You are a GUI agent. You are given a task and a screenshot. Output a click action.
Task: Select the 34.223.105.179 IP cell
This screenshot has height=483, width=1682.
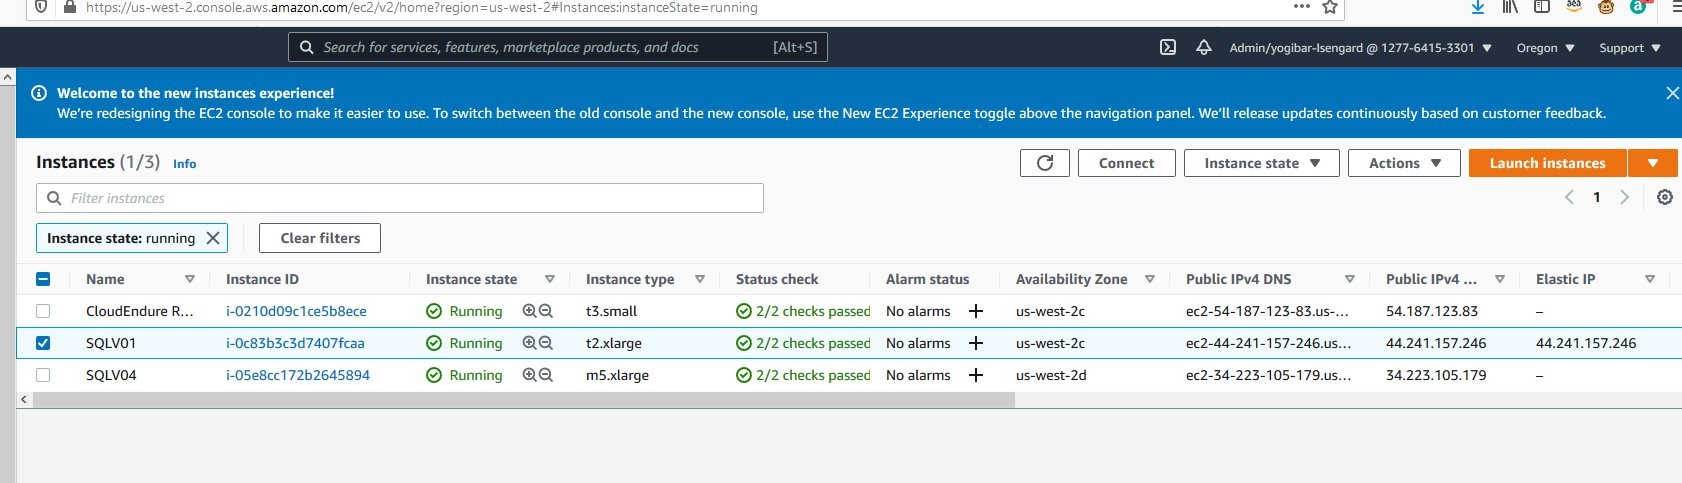pyautogui.click(x=1436, y=375)
